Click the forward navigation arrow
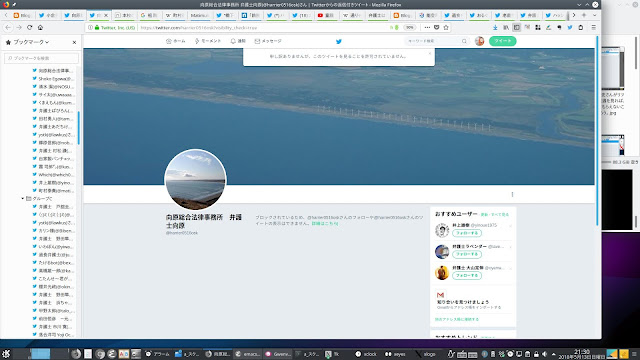 click(19, 27)
